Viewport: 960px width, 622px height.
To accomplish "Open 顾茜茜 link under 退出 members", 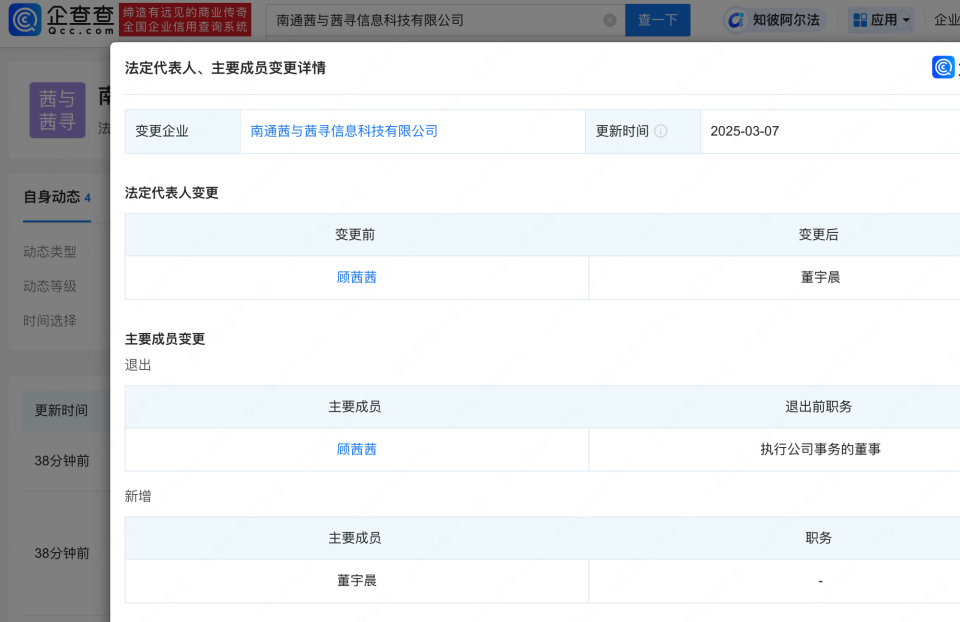I will [357, 449].
